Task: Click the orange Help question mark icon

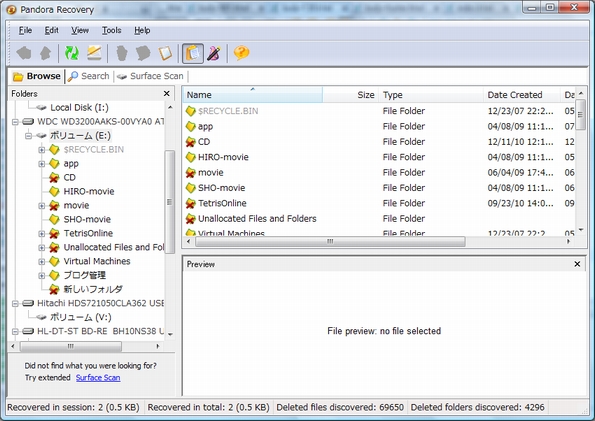Action: (241, 53)
